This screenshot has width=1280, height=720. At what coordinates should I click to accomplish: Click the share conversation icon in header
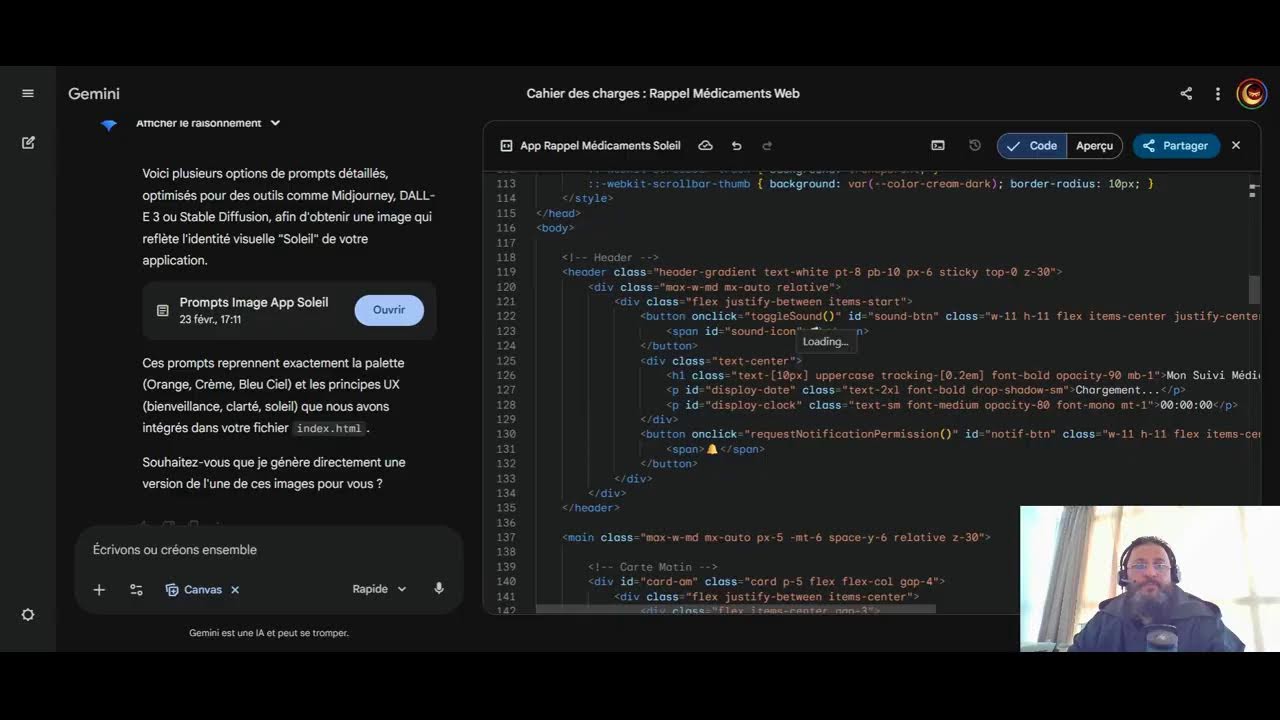pyautogui.click(x=1186, y=93)
